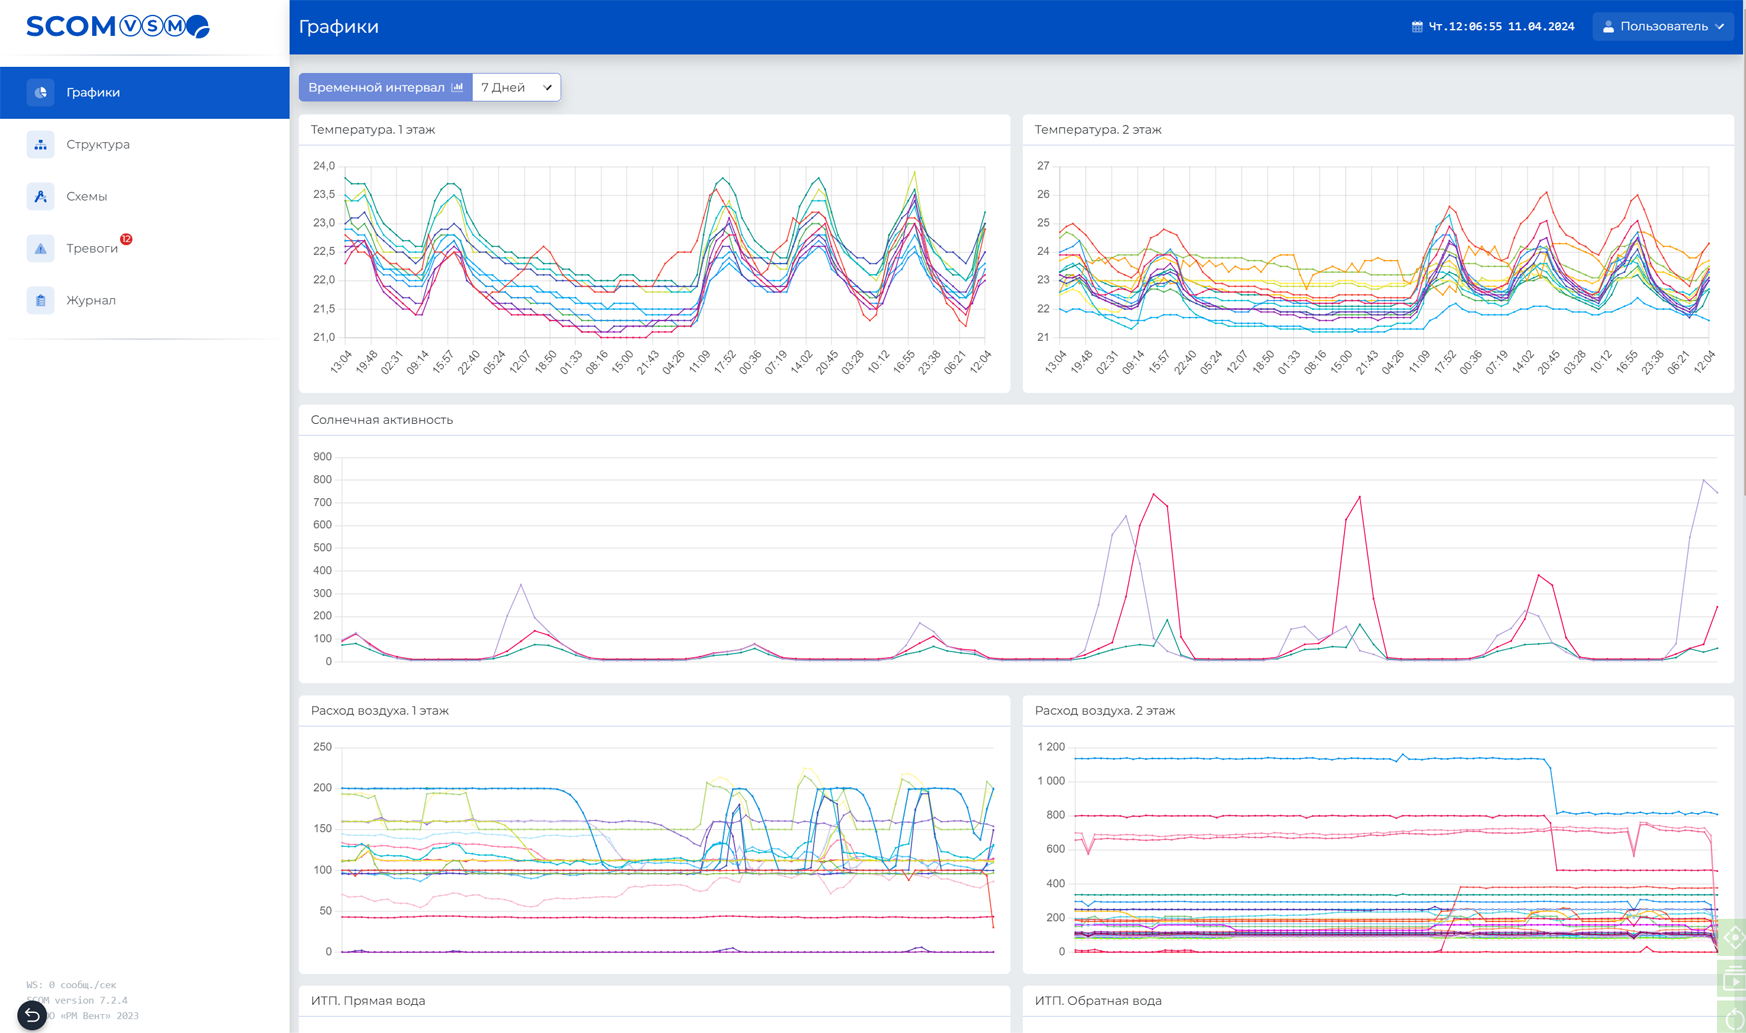
Task: Click the SCOM VSM logo
Action: pyautogui.click(x=118, y=27)
